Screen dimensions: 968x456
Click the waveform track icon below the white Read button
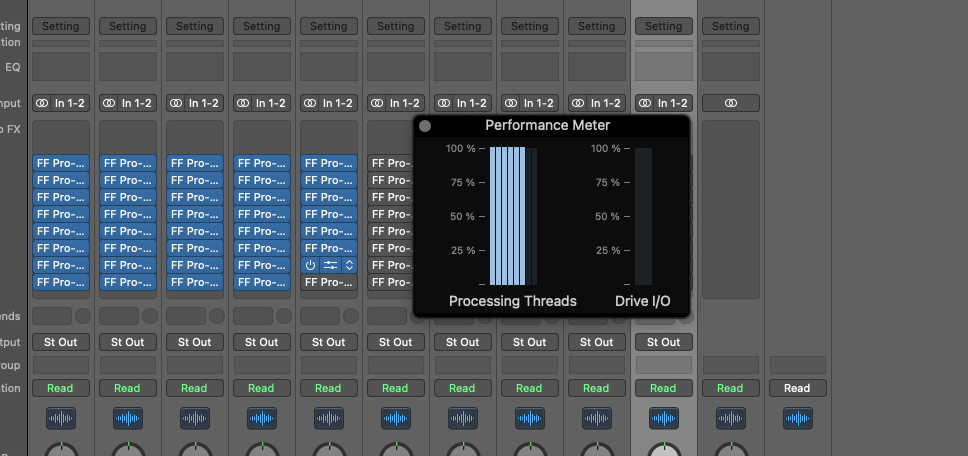click(x=798, y=418)
